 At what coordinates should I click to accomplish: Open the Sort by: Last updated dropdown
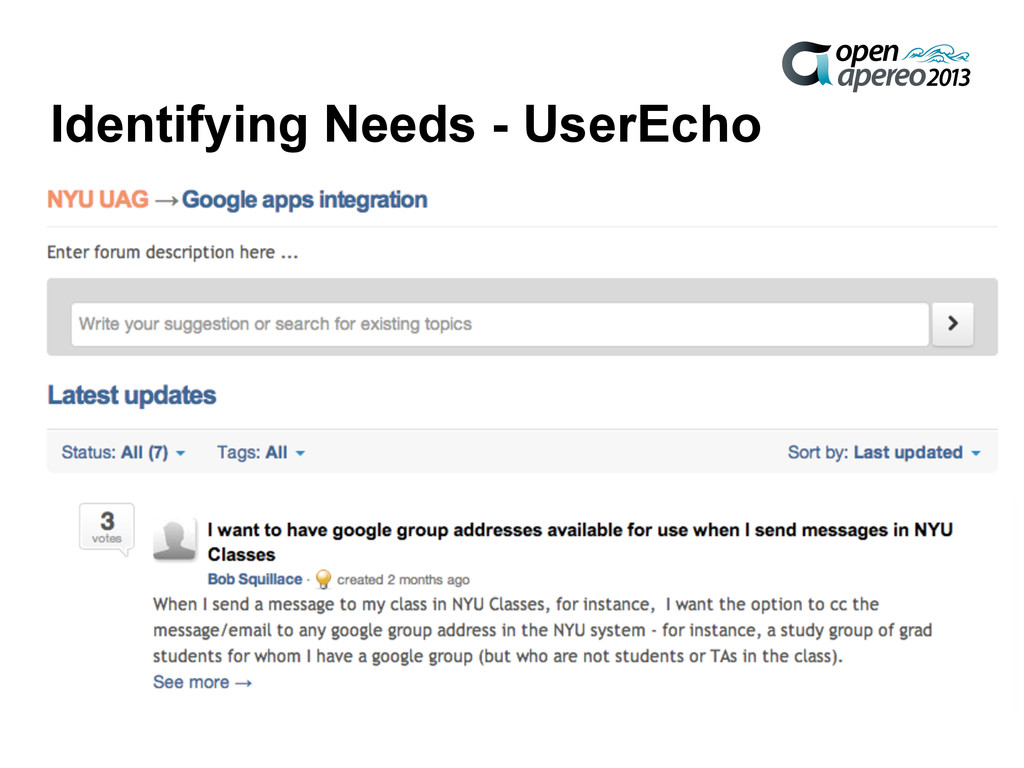click(884, 453)
